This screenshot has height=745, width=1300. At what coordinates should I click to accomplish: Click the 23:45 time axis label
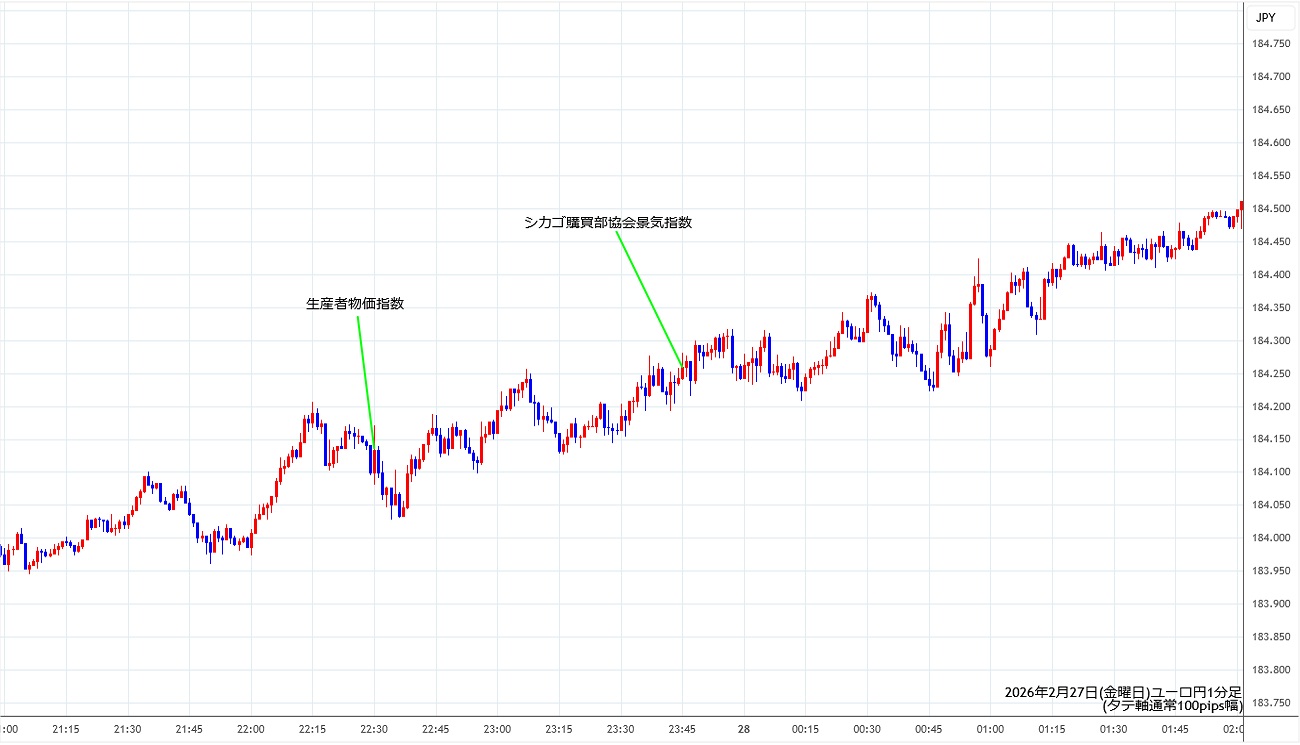[x=682, y=729]
